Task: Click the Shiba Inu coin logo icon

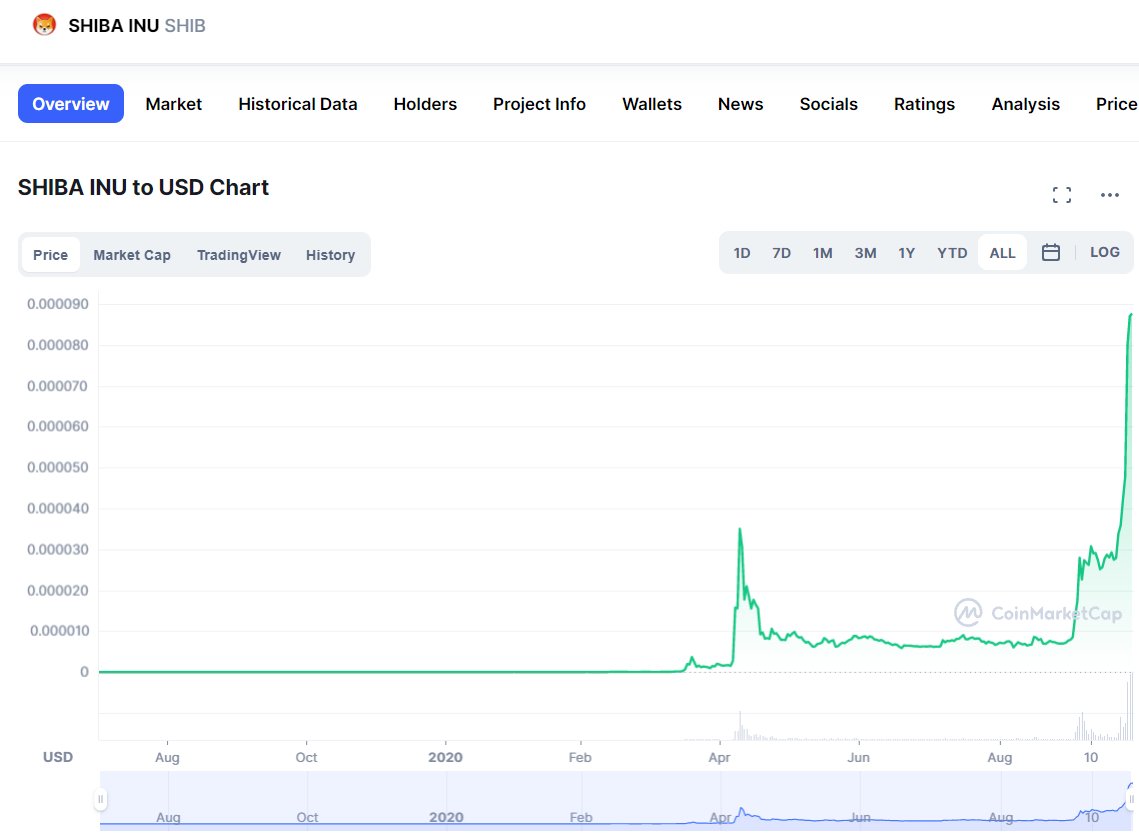Action: [x=44, y=25]
